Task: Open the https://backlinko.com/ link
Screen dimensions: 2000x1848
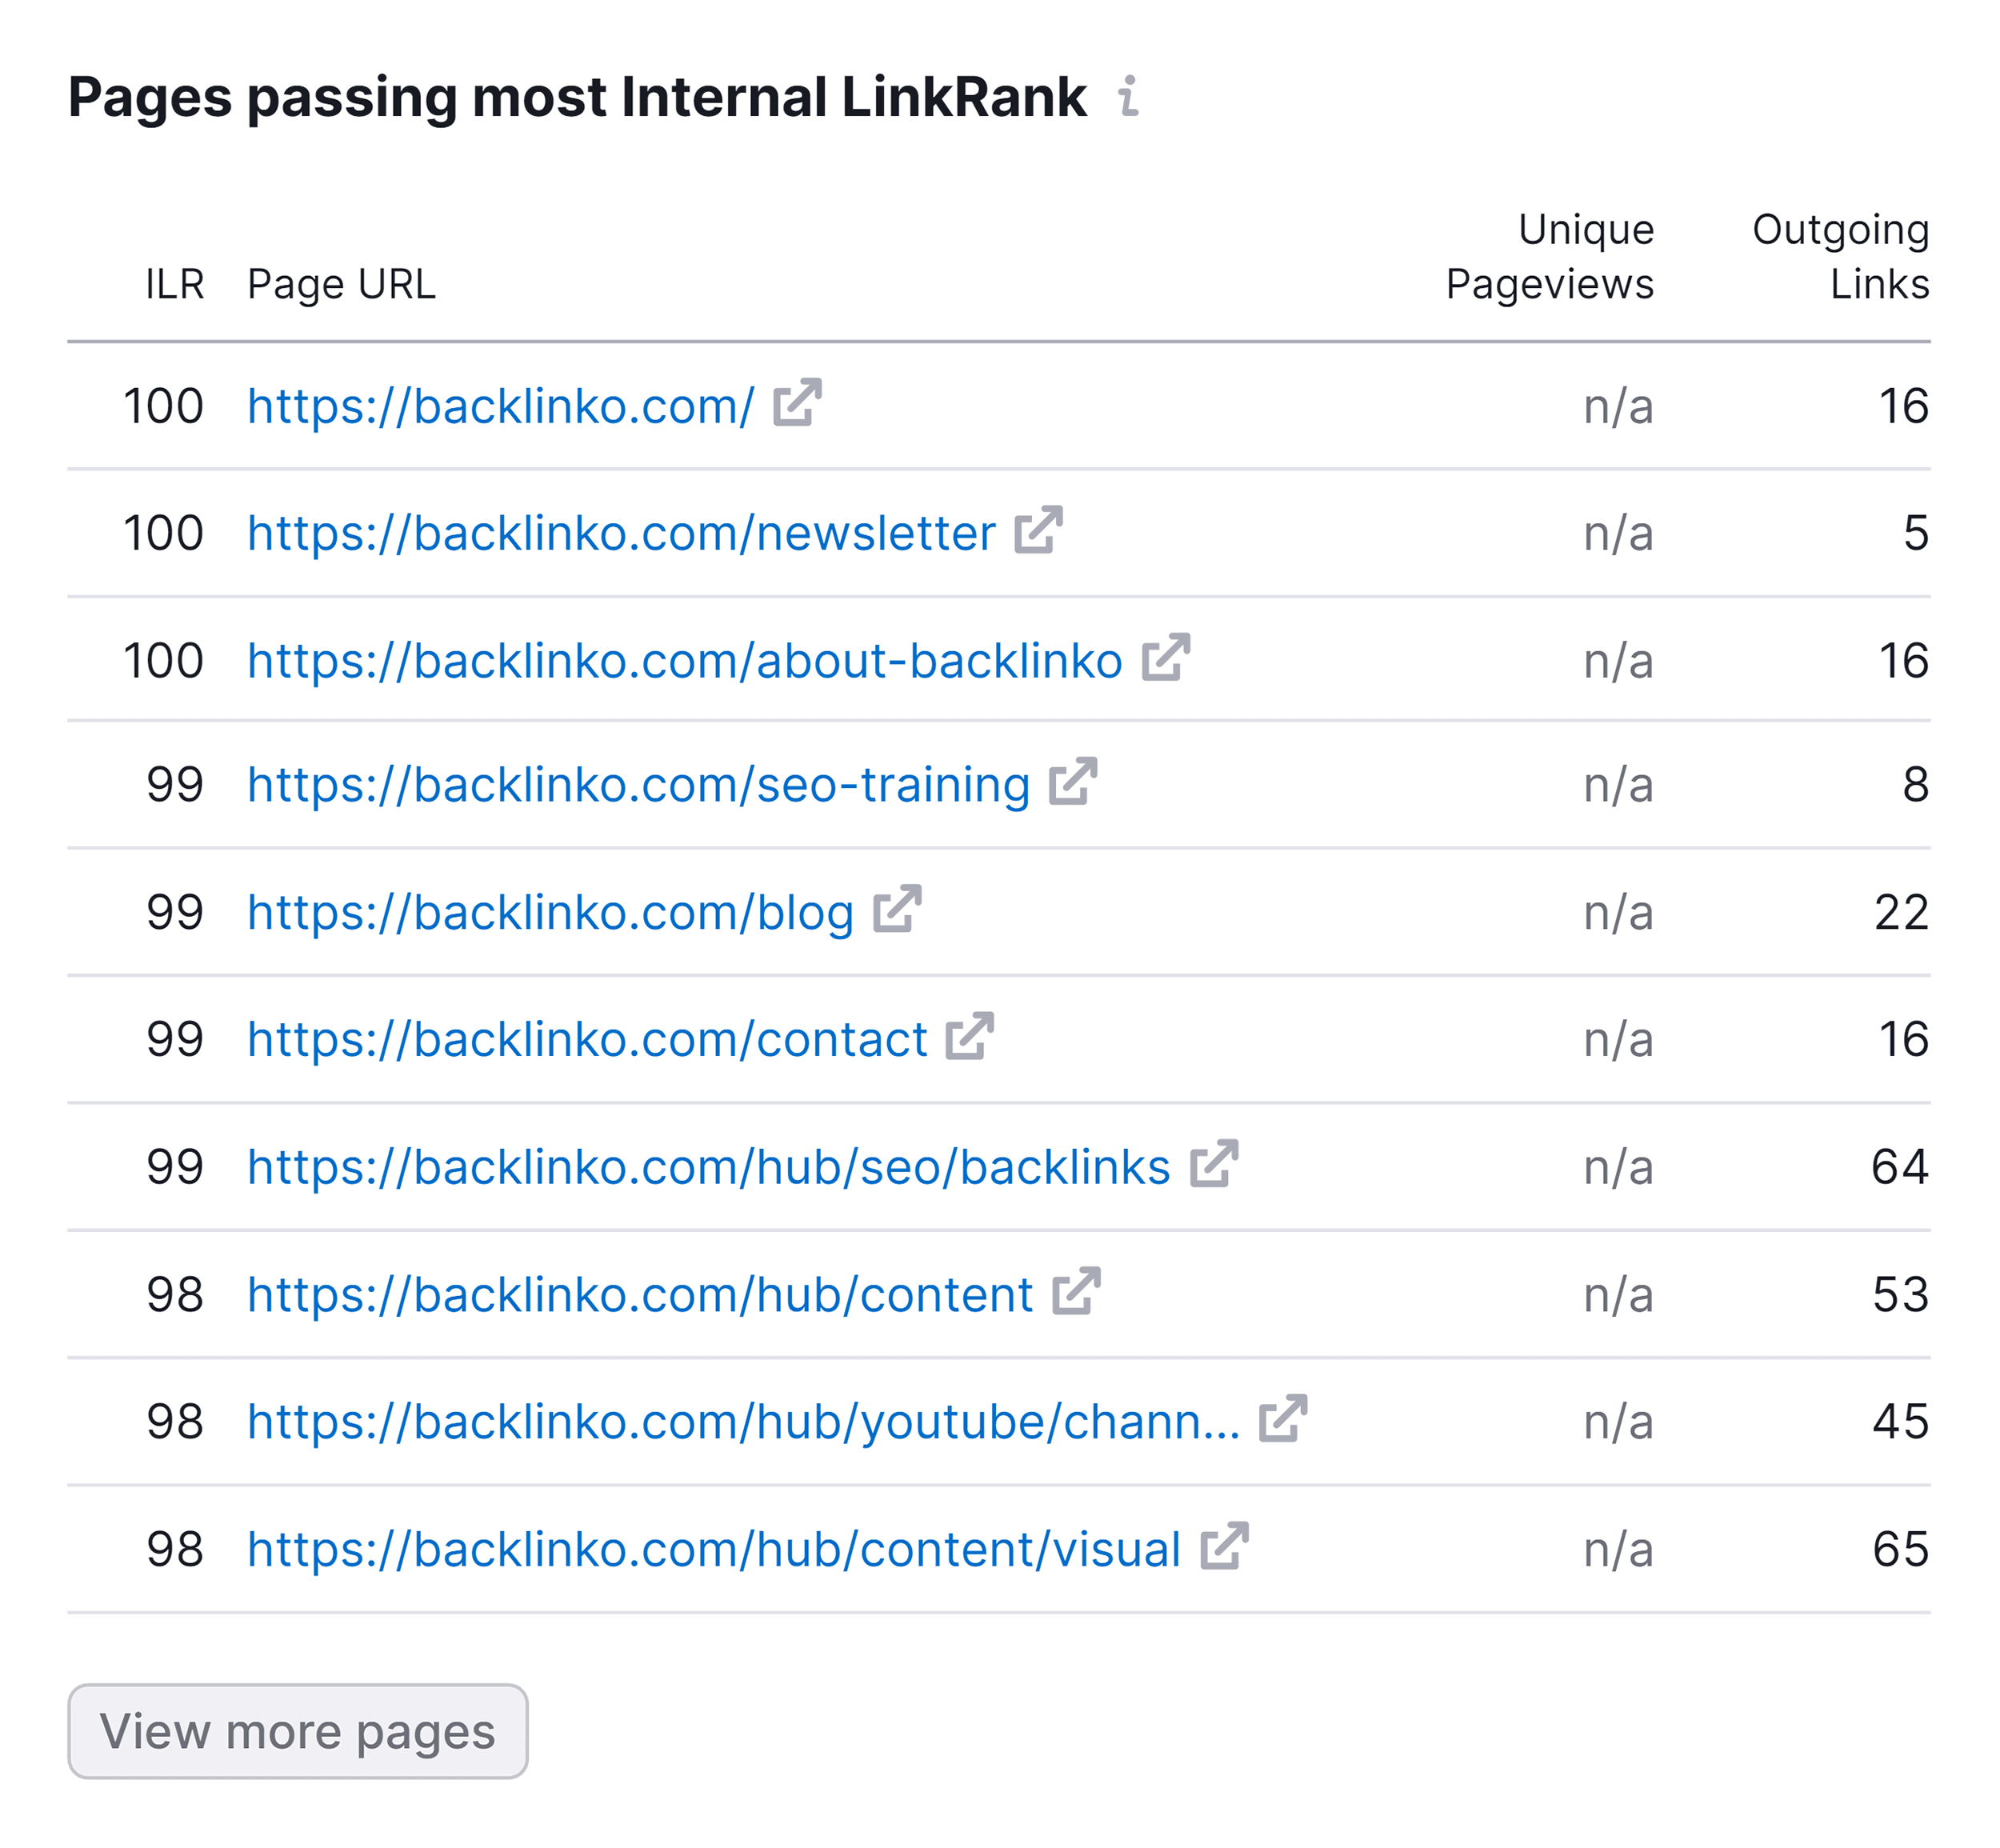Action: pos(500,406)
